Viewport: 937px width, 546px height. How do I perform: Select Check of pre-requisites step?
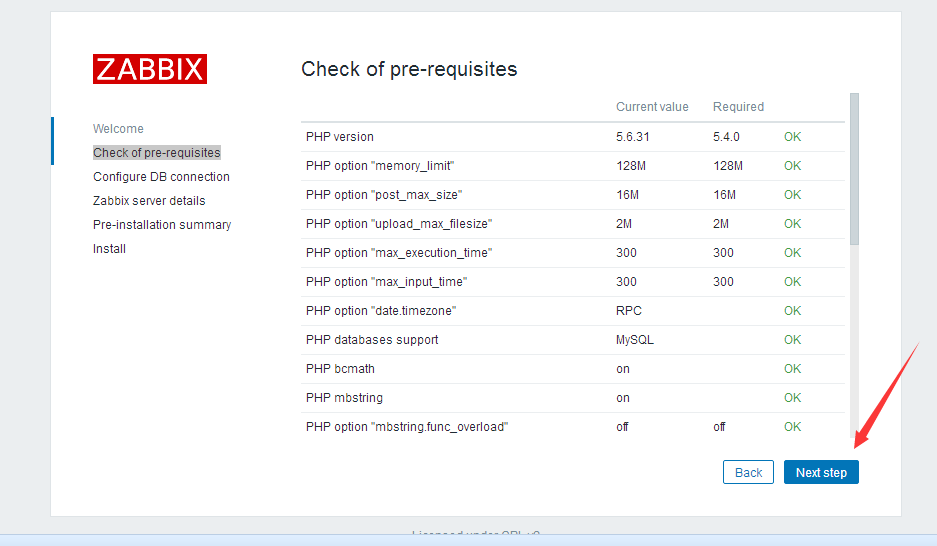pyautogui.click(x=157, y=152)
